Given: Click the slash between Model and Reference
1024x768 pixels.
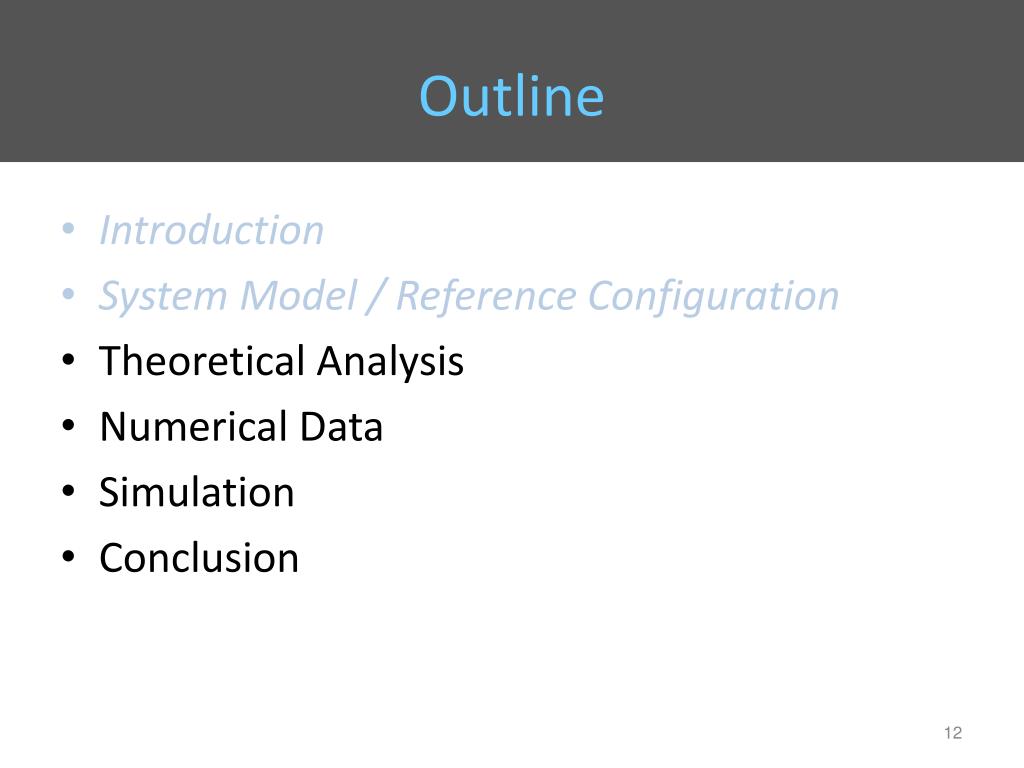Looking at the screenshot, I should click(377, 296).
